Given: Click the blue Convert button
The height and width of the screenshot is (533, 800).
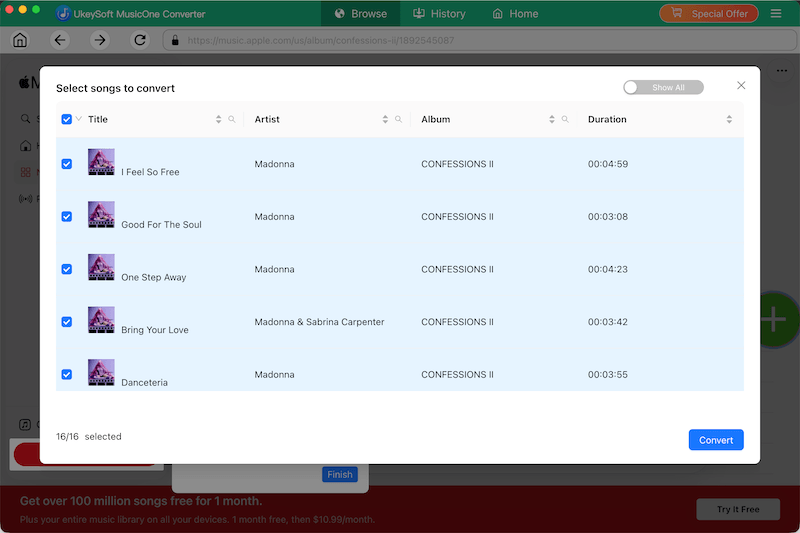Looking at the screenshot, I should click(x=716, y=440).
